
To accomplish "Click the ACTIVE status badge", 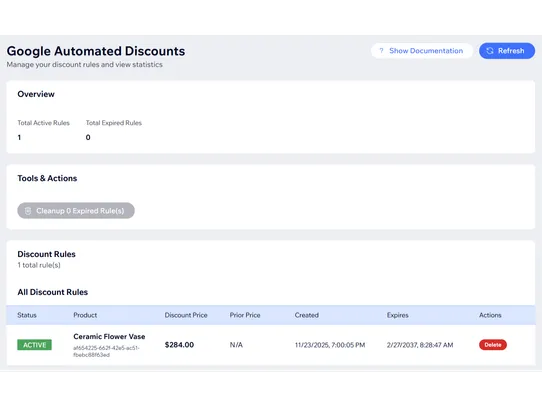I will (35, 345).
